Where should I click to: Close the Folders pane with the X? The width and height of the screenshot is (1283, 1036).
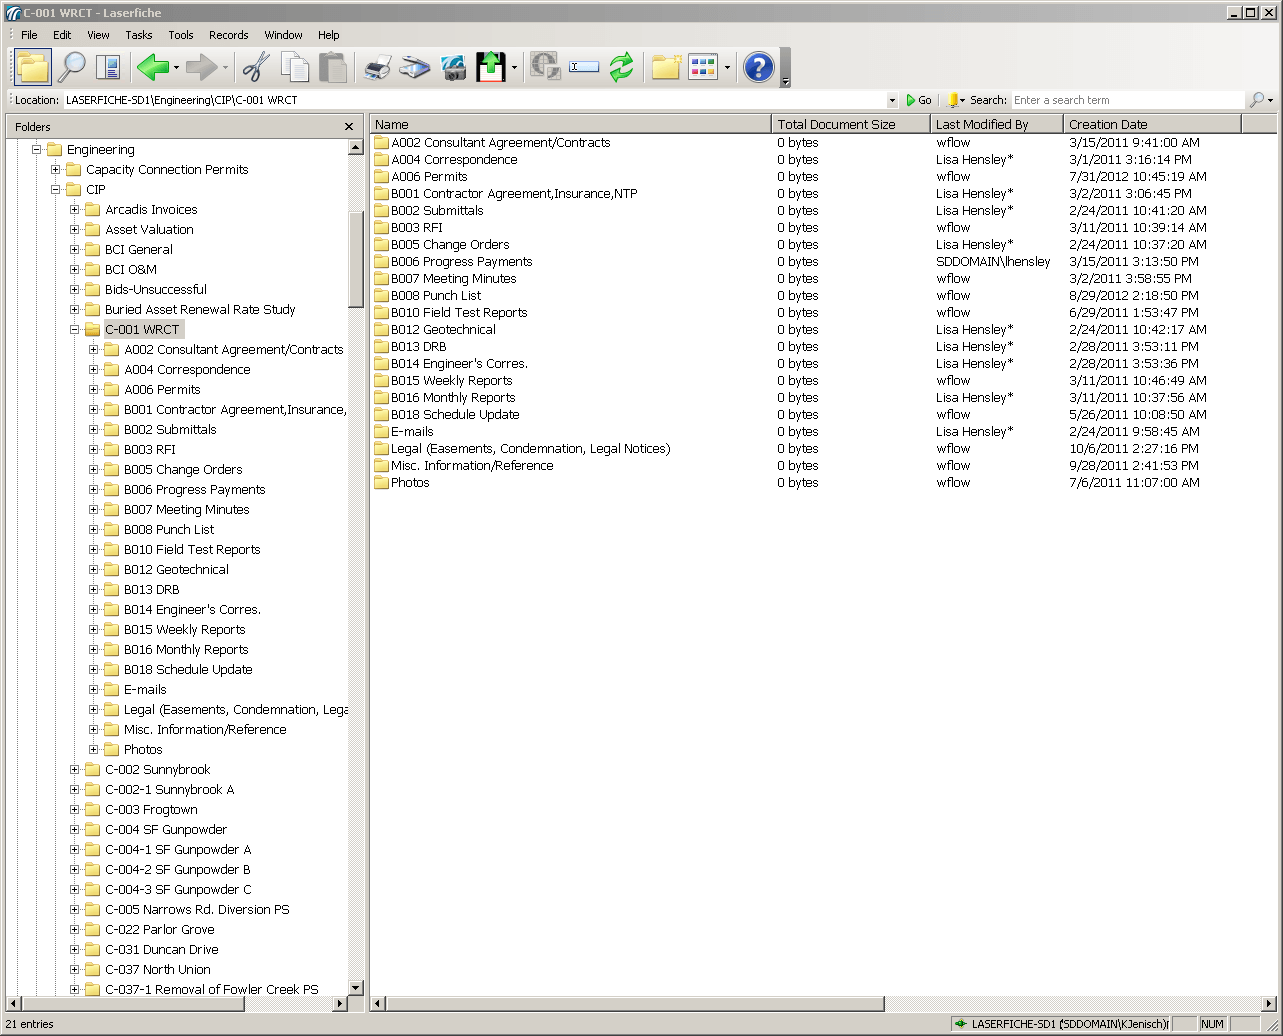(349, 127)
